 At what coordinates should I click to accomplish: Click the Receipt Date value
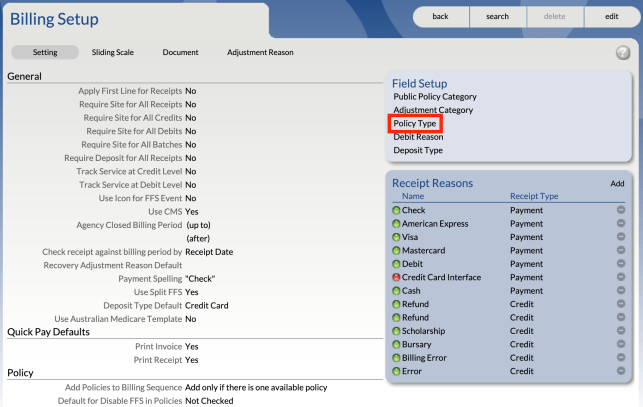(209, 252)
